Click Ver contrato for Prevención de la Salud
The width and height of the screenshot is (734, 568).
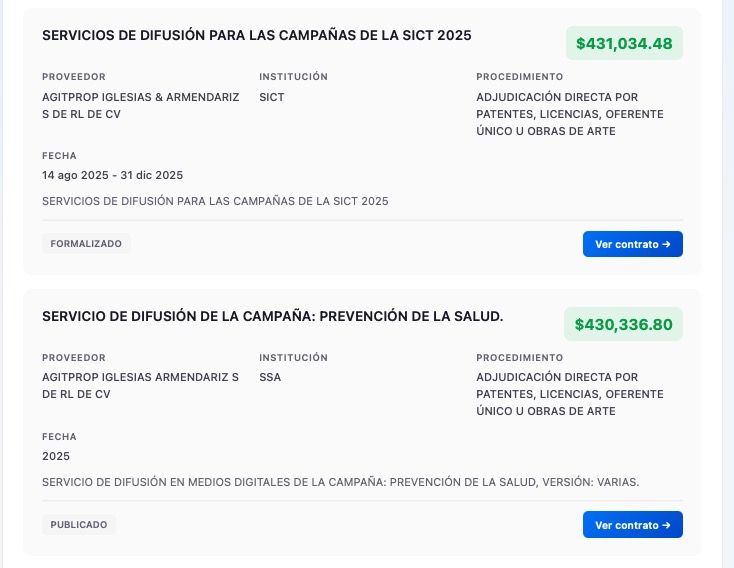tap(632, 525)
